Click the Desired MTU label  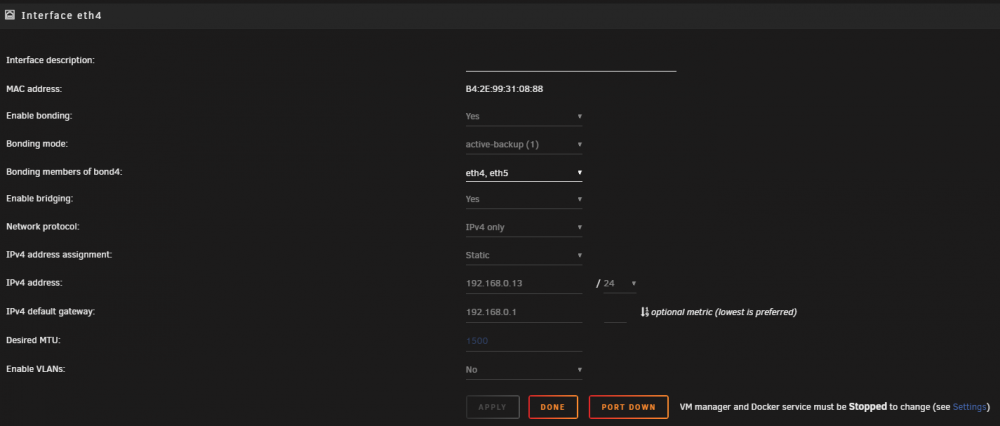coord(33,341)
